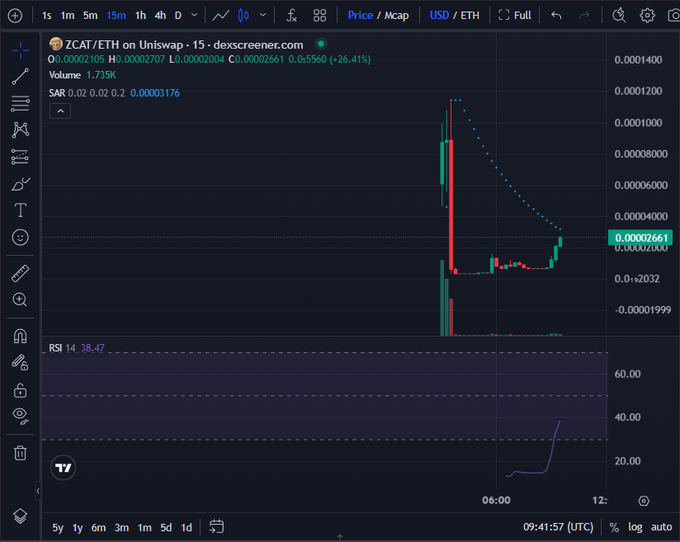Select the line chart style icon
Image resolution: width=680 pixels, height=542 pixels.
click(221, 16)
